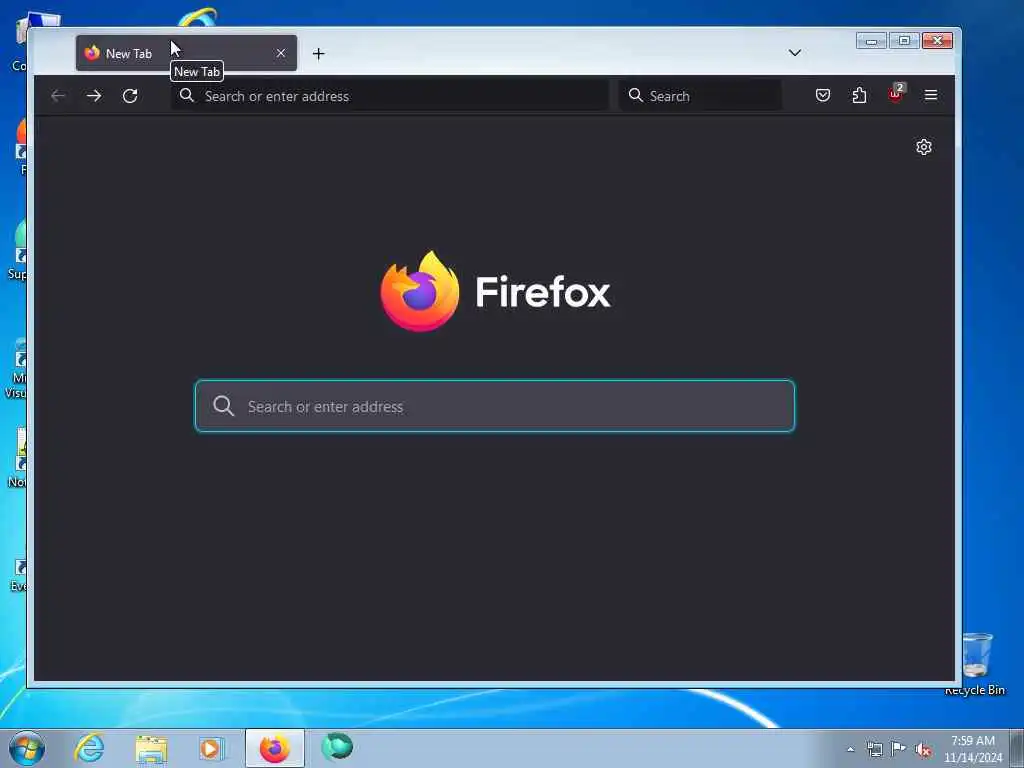Image resolution: width=1024 pixels, height=768 pixels.
Task: Click the center Search or enter address field
Action: 495,406
